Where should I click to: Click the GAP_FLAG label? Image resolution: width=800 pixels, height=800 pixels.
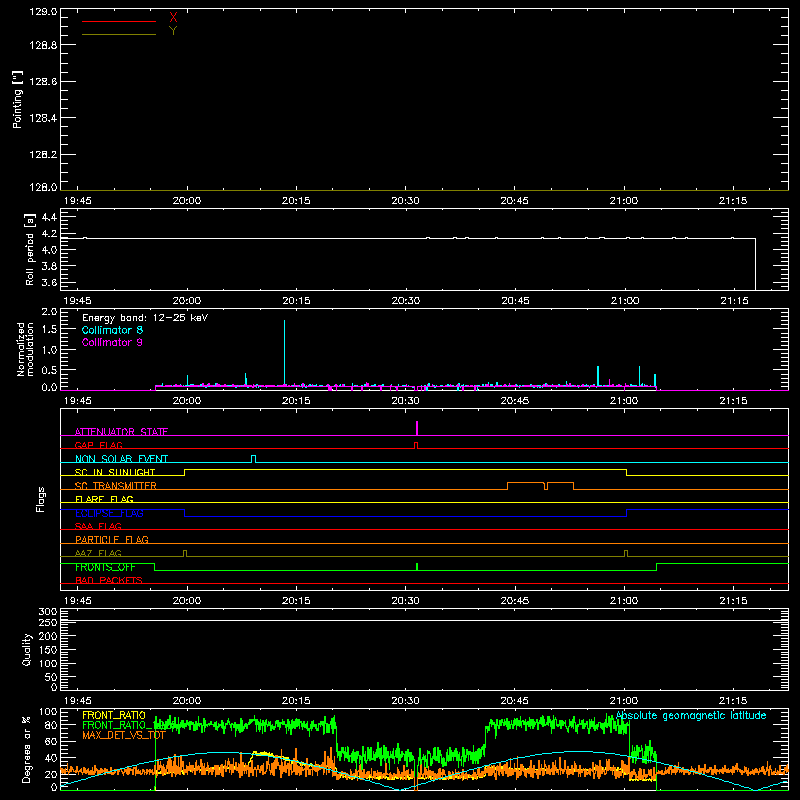click(98, 445)
